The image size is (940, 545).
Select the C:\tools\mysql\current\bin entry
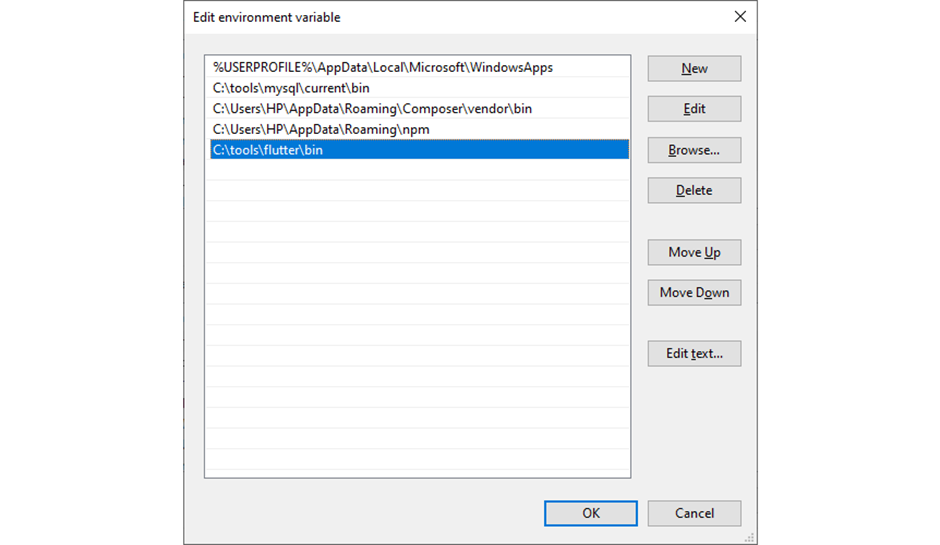419,88
